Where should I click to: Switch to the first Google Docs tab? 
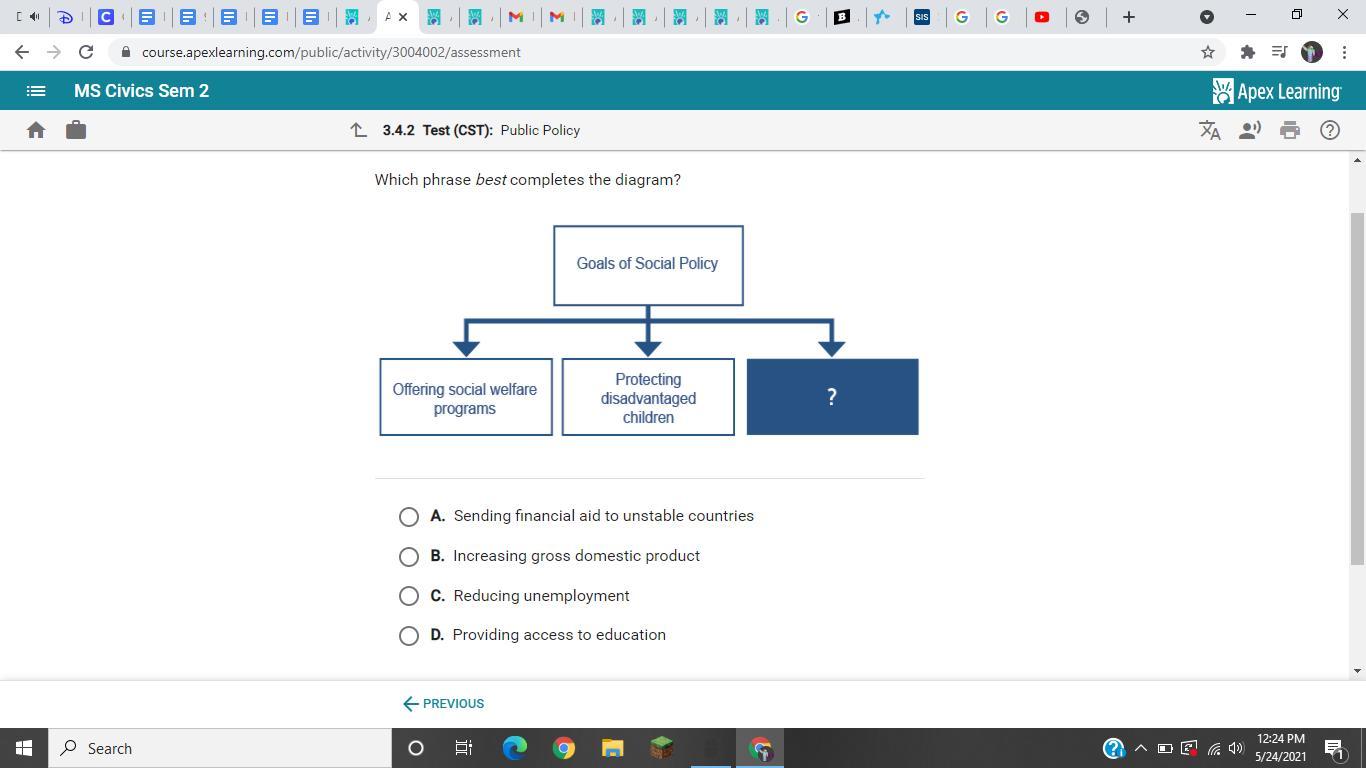pyautogui.click(x=147, y=17)
